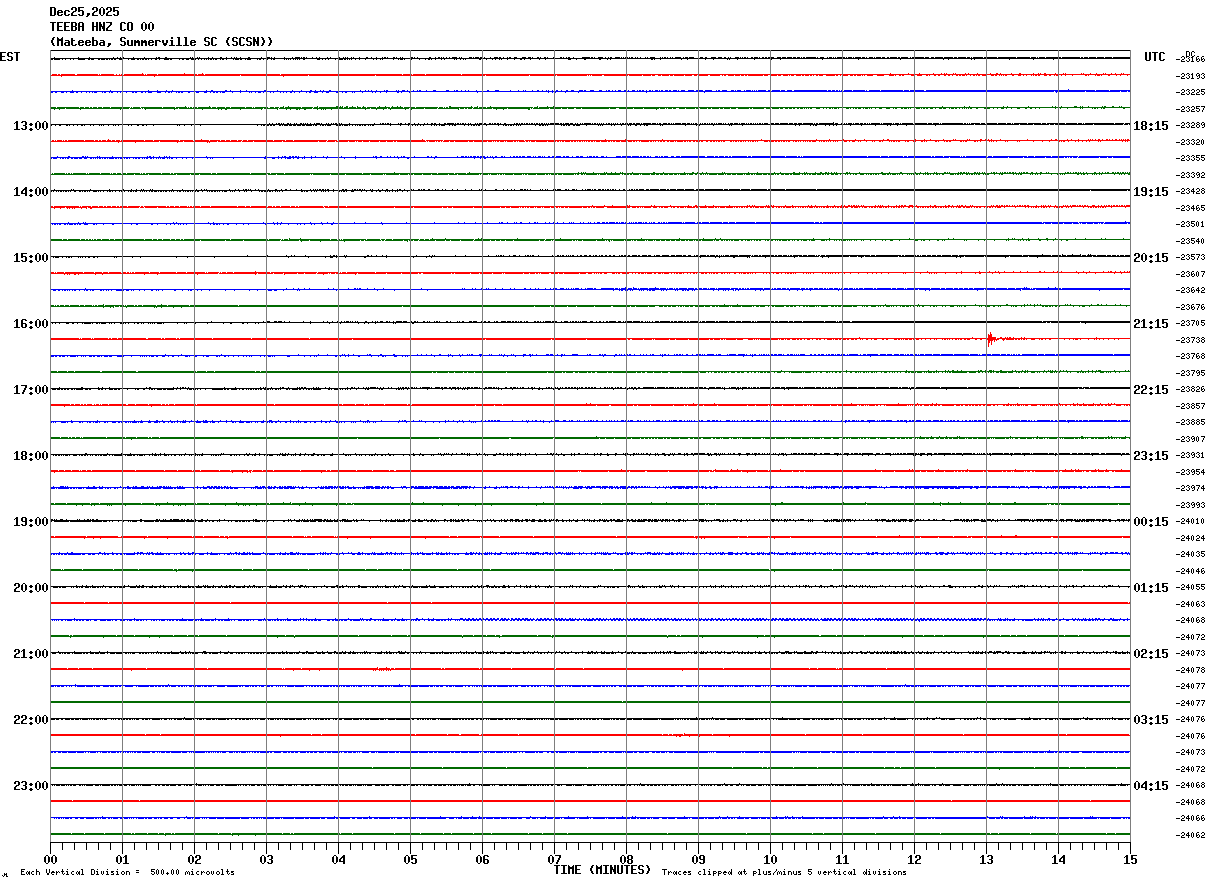
Task: Click the DC offset value -24055
Action: click(x=1191, y=587)
